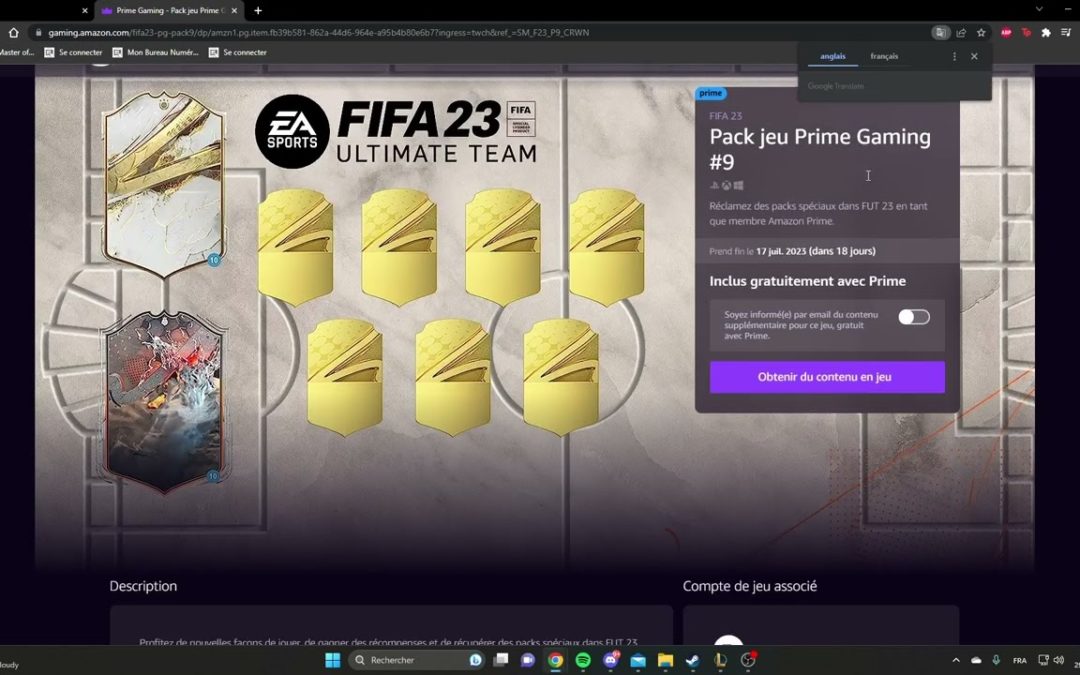Click the white and gold card pack image
The image size is (1080, 675).
coord(164,185)
